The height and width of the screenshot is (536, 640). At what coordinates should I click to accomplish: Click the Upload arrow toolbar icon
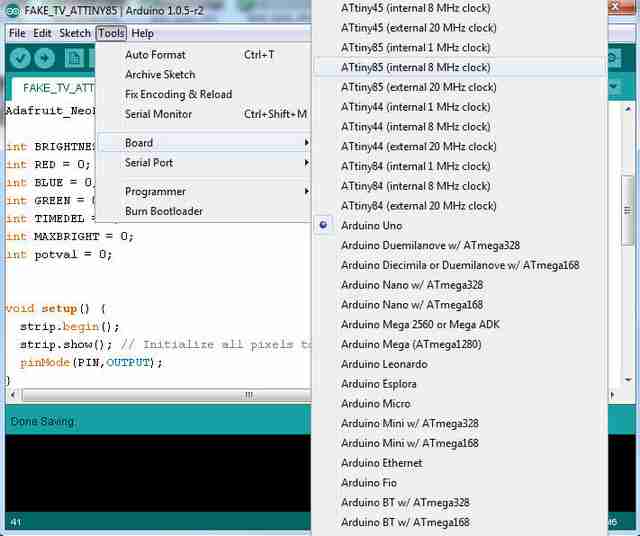(44, 58)
